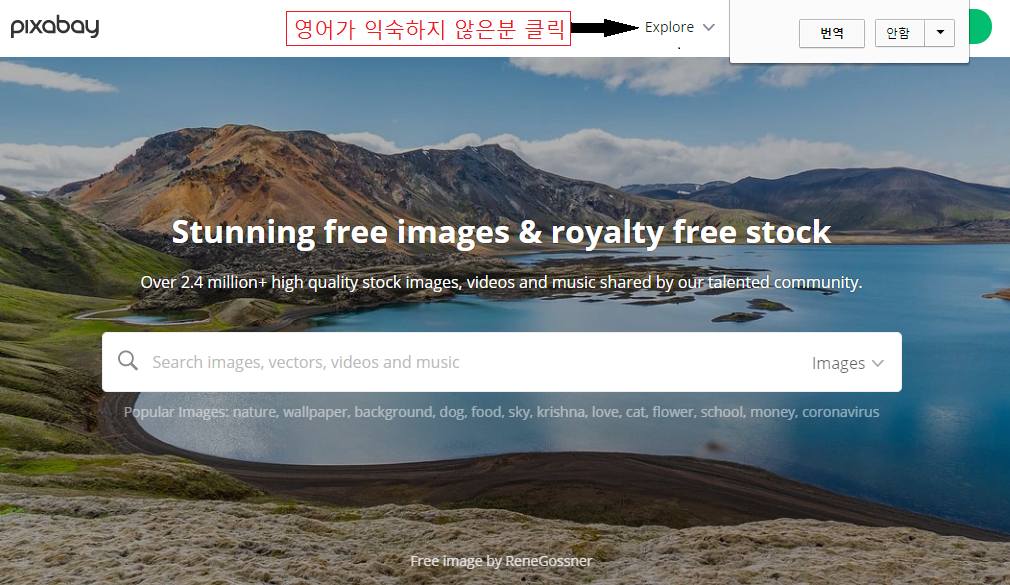Open the Images type dropdown

(x=848, y=363)
